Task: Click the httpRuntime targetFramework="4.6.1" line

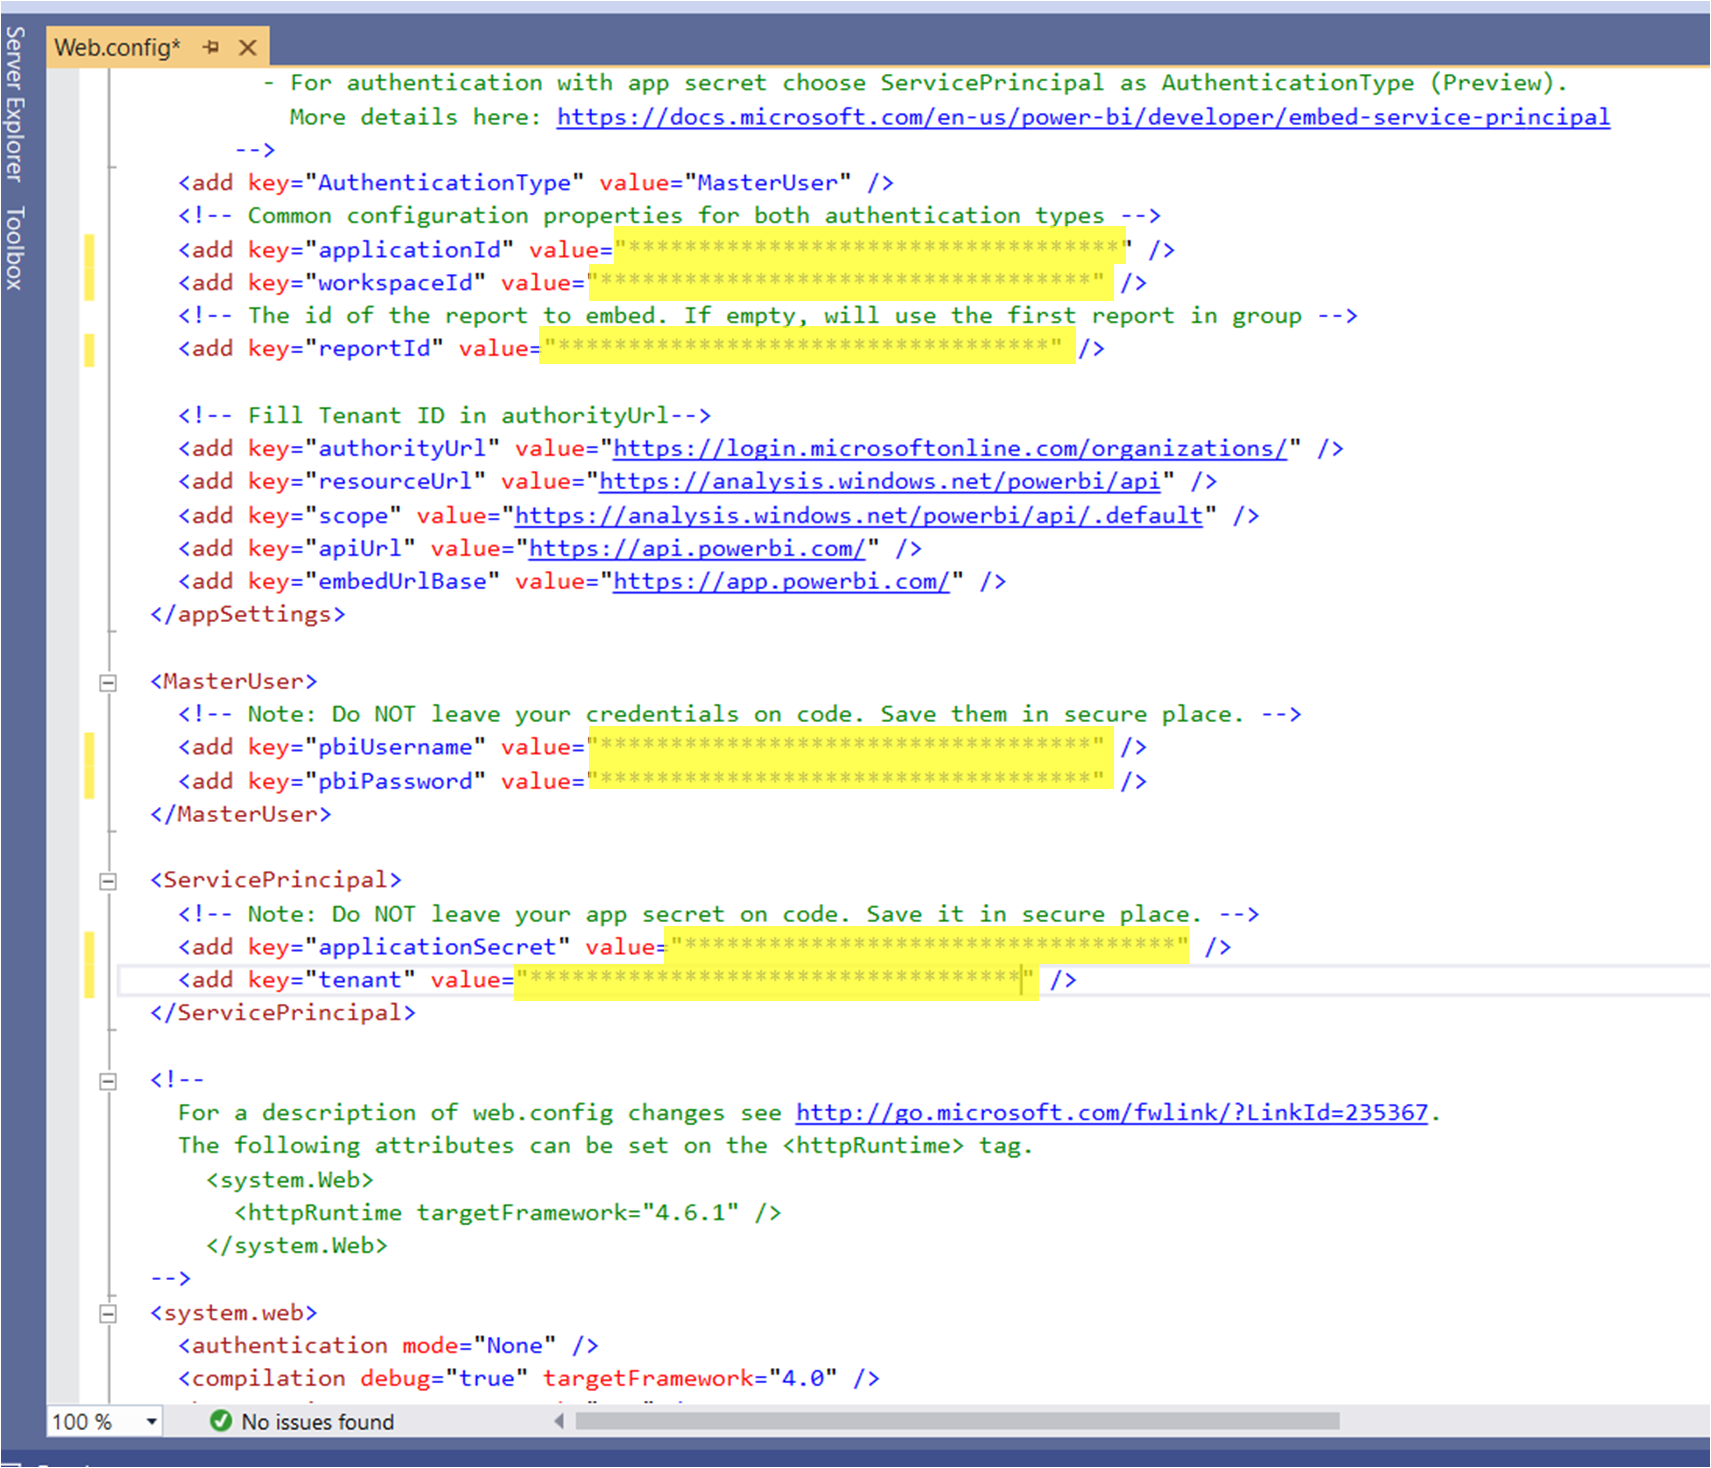Action: (x=508, y=1213)
